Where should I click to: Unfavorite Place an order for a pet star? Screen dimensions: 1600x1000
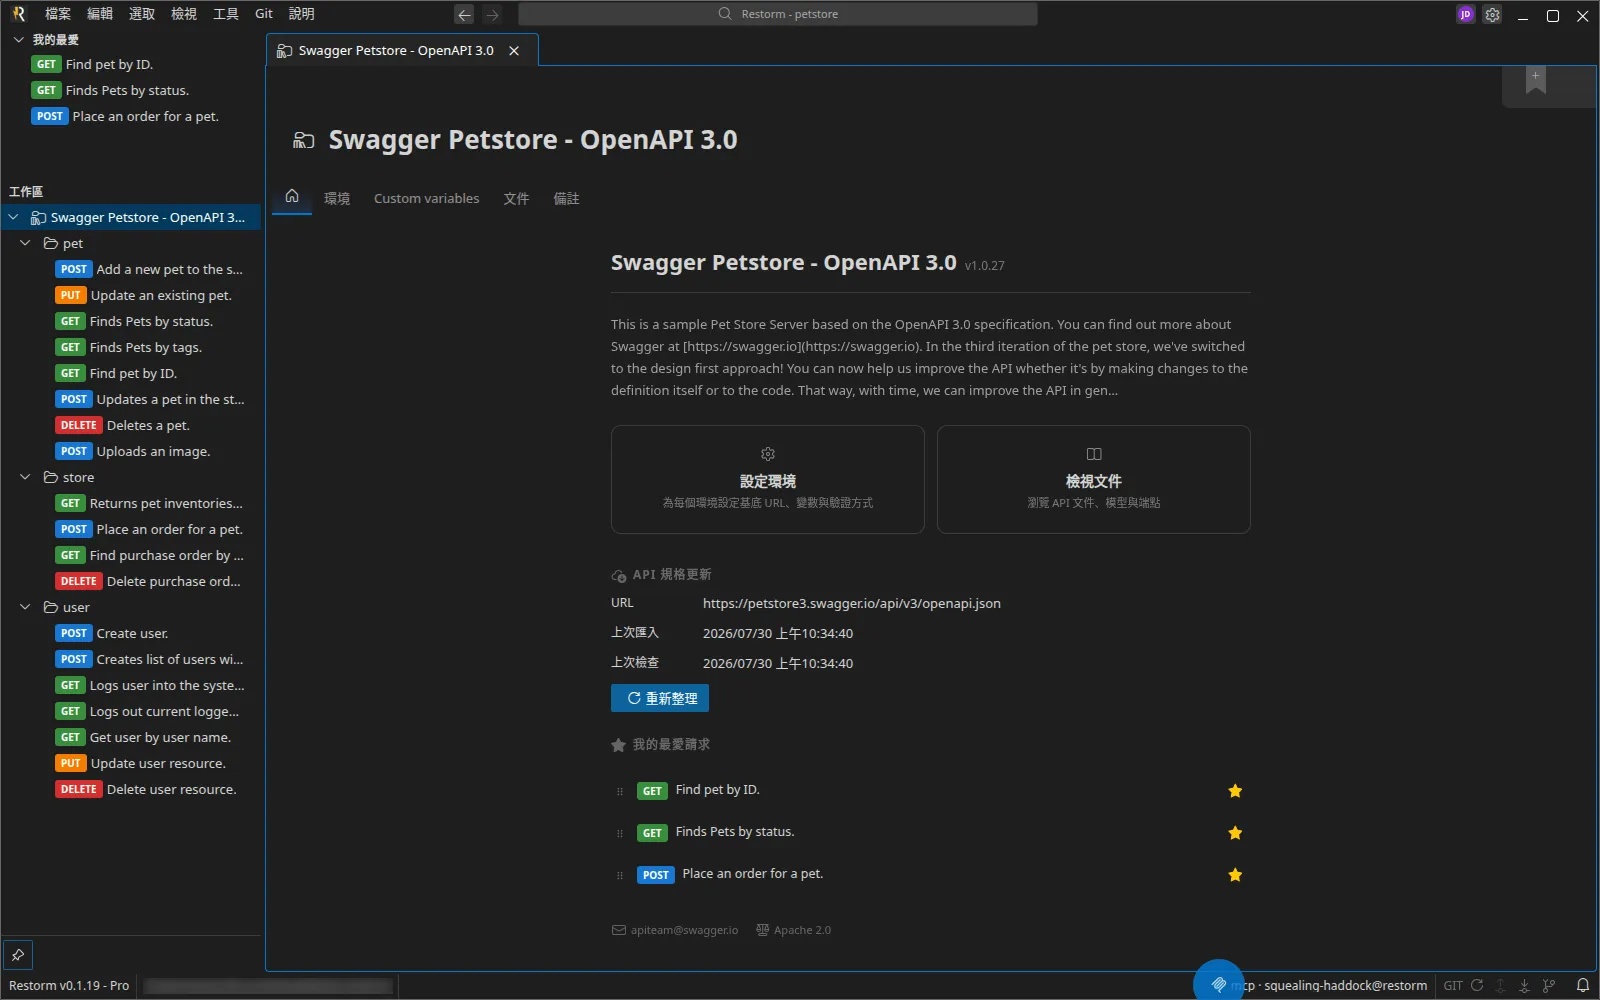pos(1235,875)
